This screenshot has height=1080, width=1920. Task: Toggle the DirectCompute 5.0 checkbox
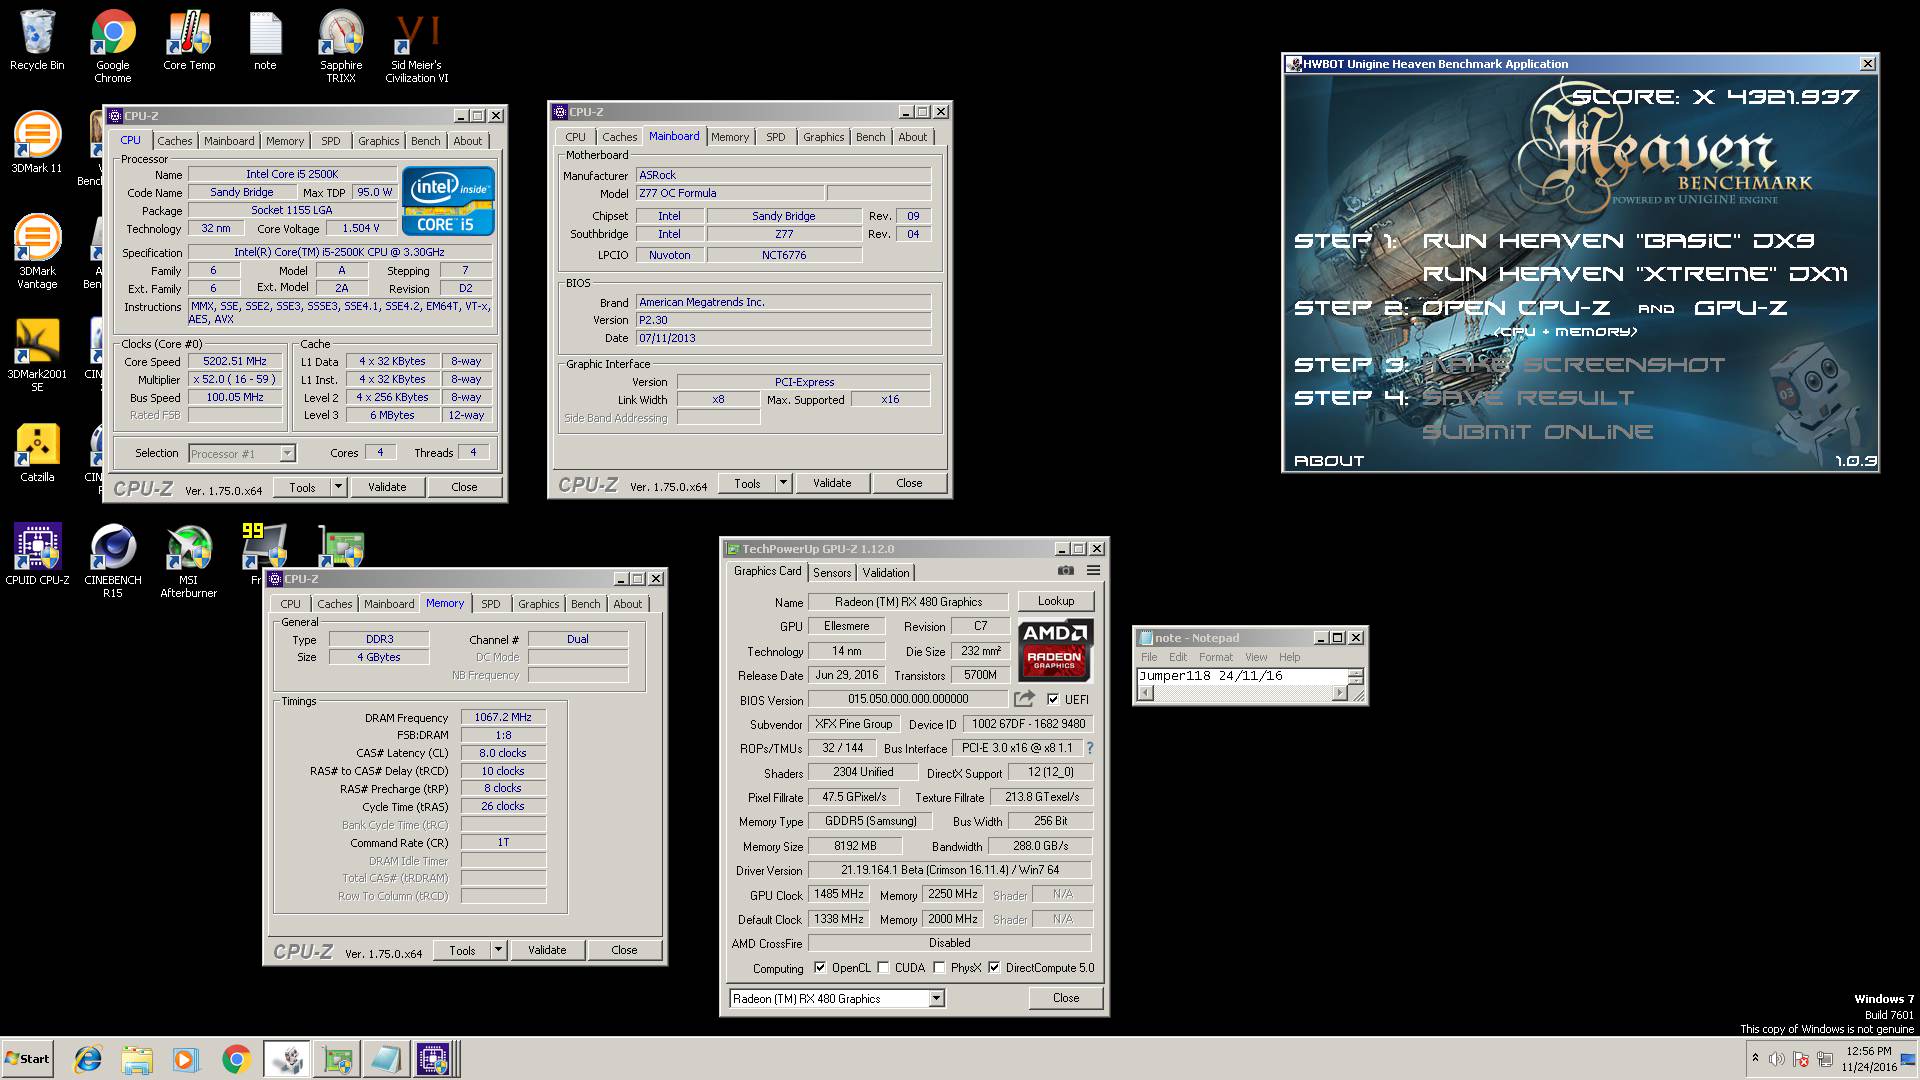[x=994, y=967]
